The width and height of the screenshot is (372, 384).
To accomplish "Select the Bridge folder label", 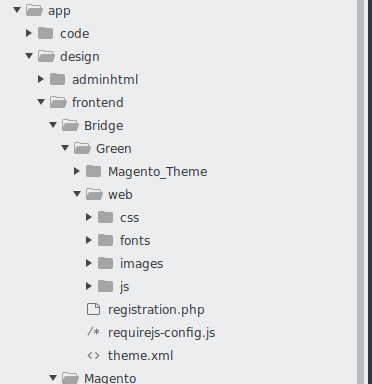I will click(x=104, y=126).
